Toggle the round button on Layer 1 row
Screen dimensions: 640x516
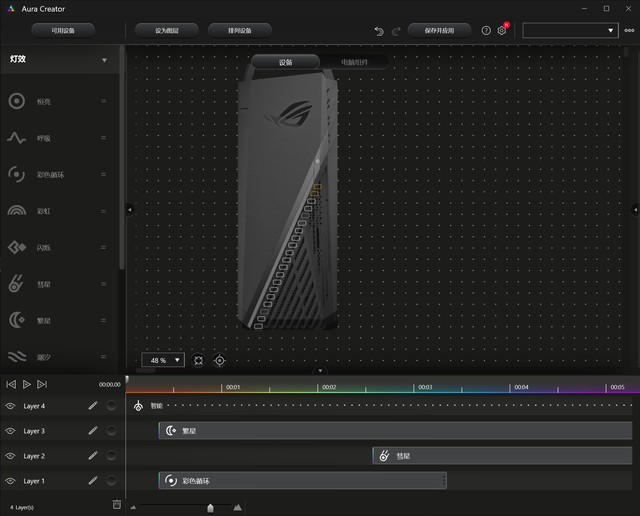(x=111, y=481)
